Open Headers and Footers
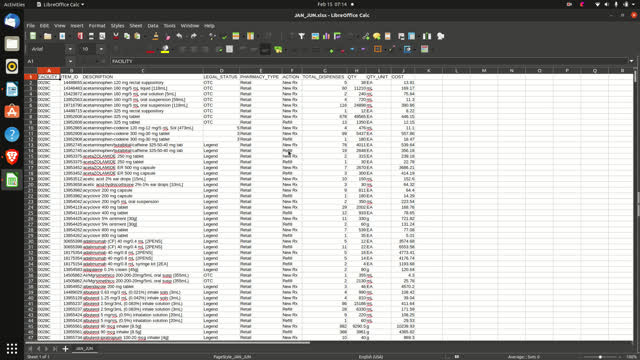This screenshot has width=640, height=360. [388, 36]
